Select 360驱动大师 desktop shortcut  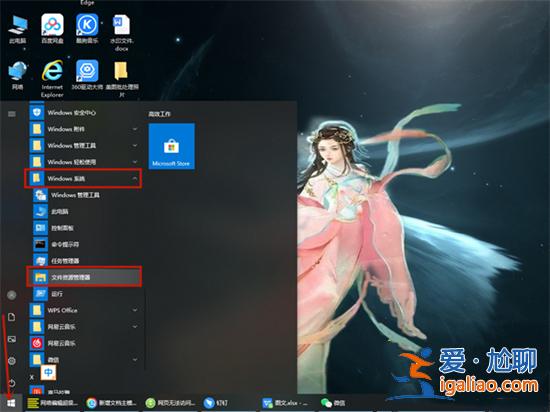tap(87, 75)
